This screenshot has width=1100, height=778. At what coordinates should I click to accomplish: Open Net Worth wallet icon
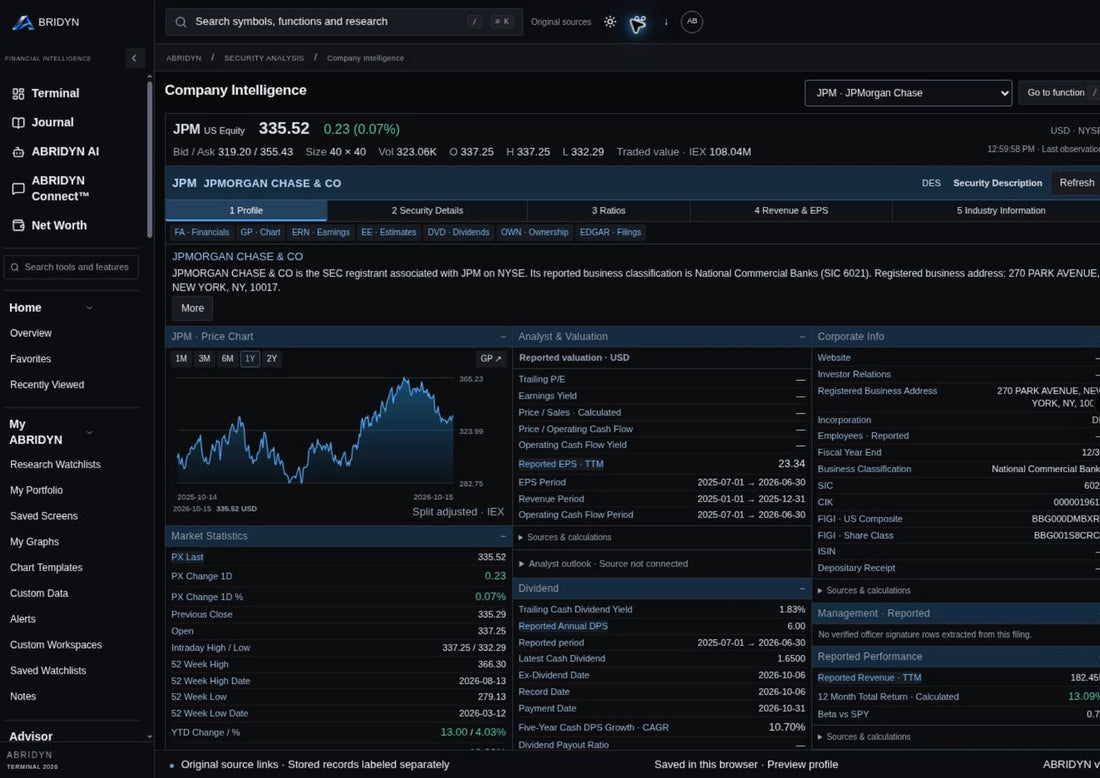[x=18, y=225]
